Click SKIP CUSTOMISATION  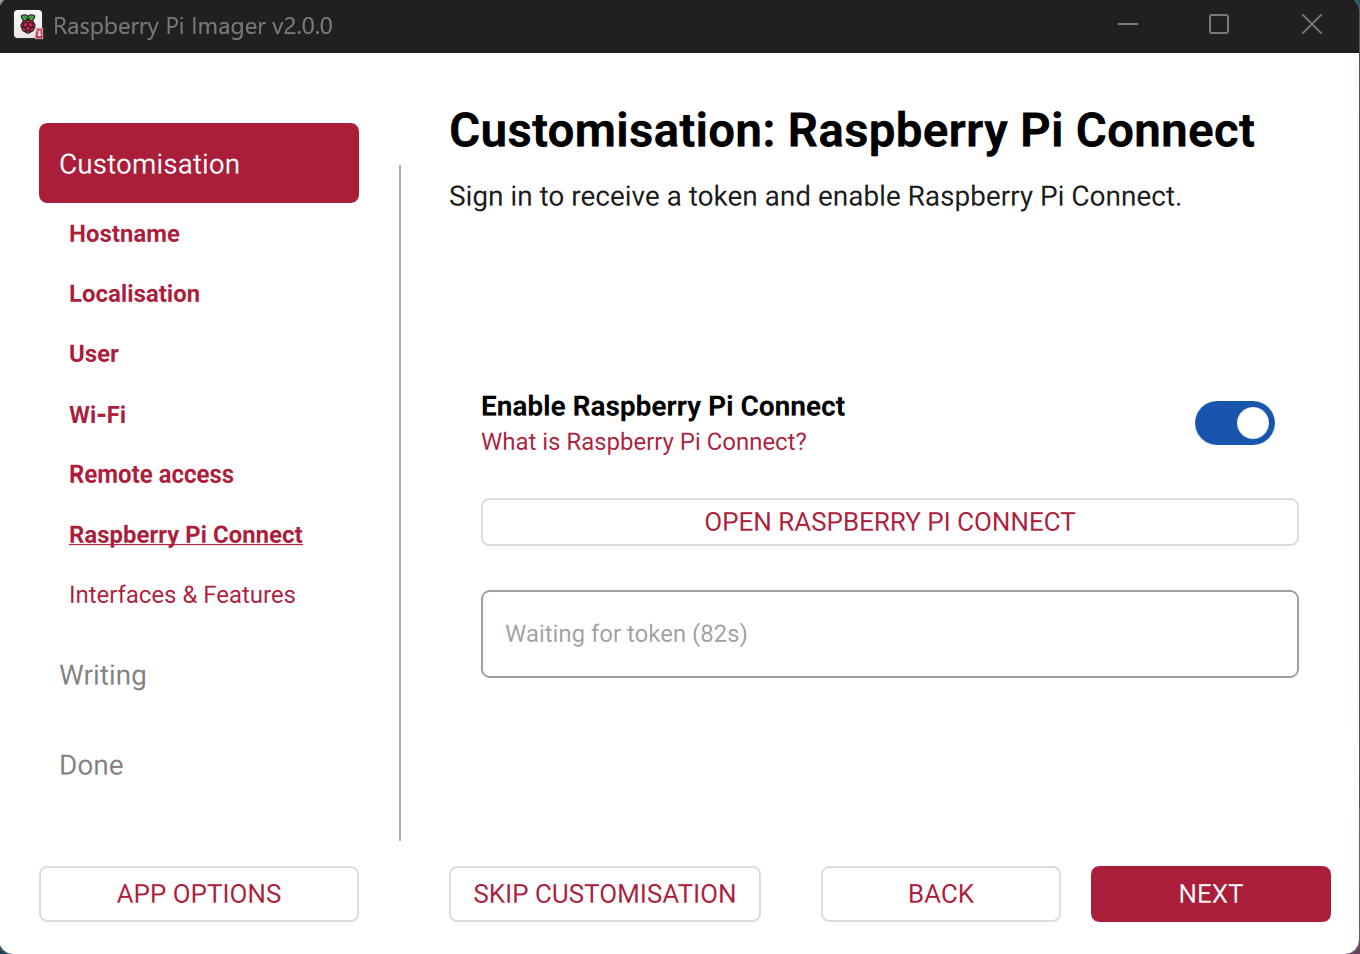[x=604, y=893]
